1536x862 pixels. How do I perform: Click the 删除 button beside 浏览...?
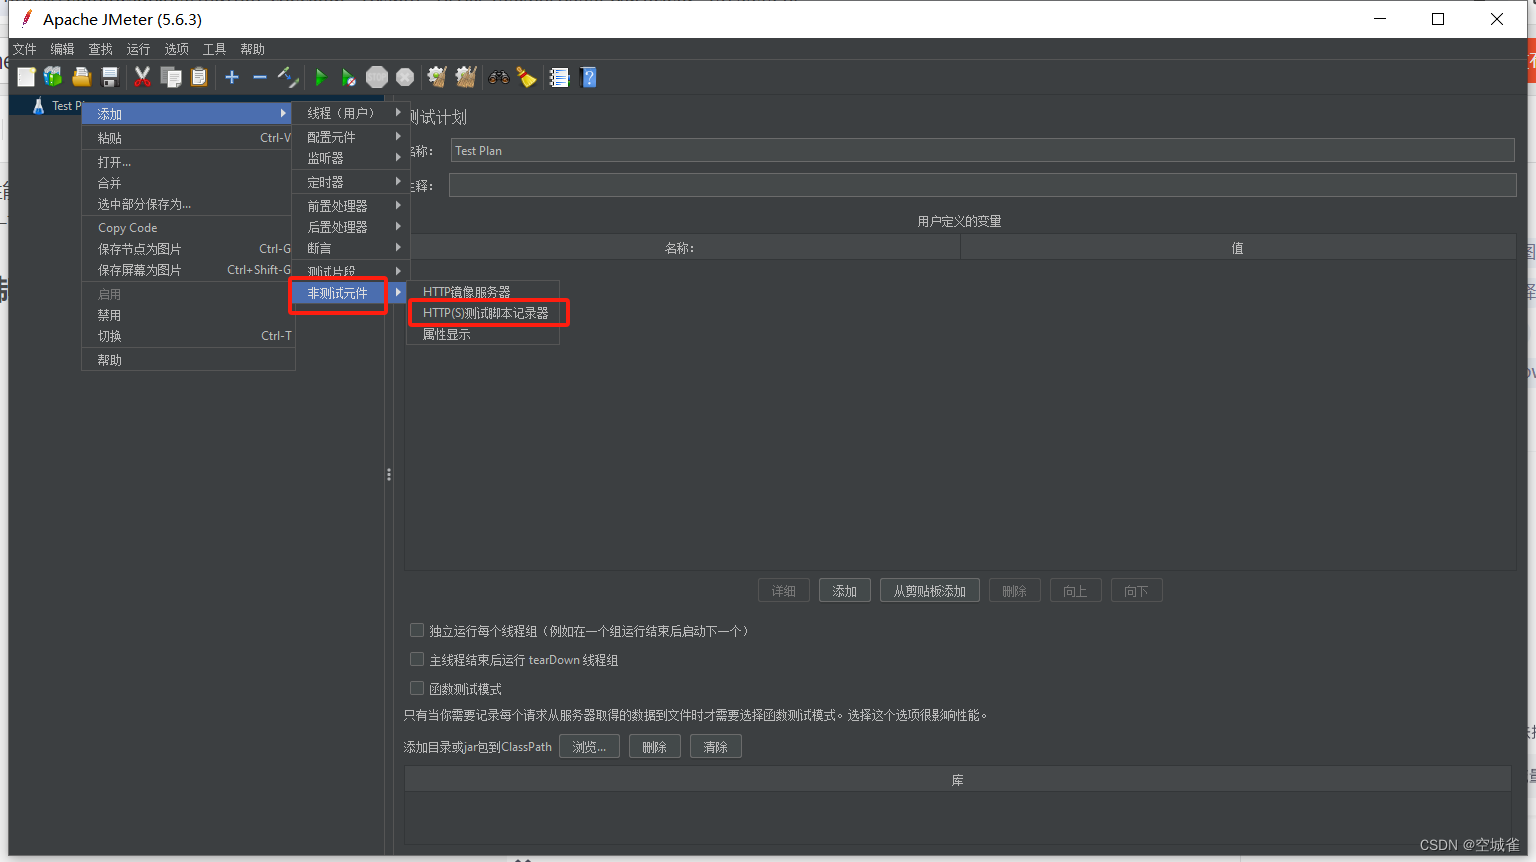pos(654,747)
